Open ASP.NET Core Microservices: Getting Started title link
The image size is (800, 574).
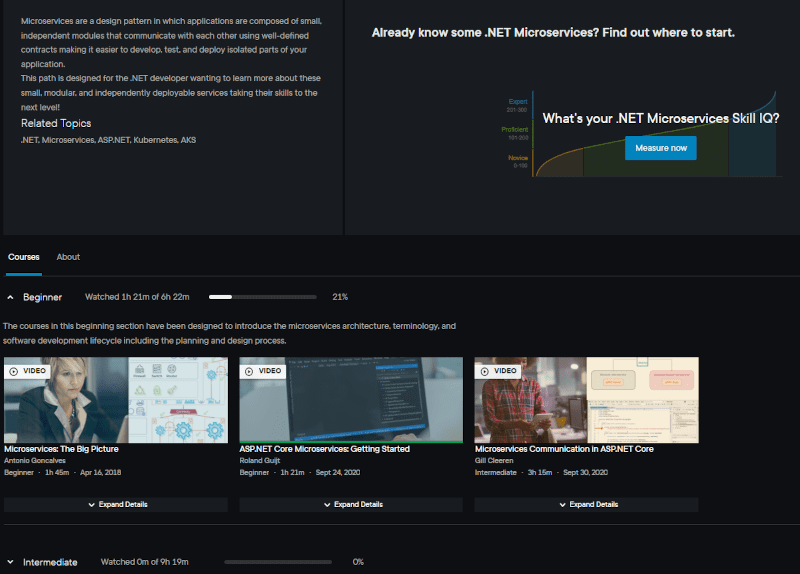coord(324,449)
